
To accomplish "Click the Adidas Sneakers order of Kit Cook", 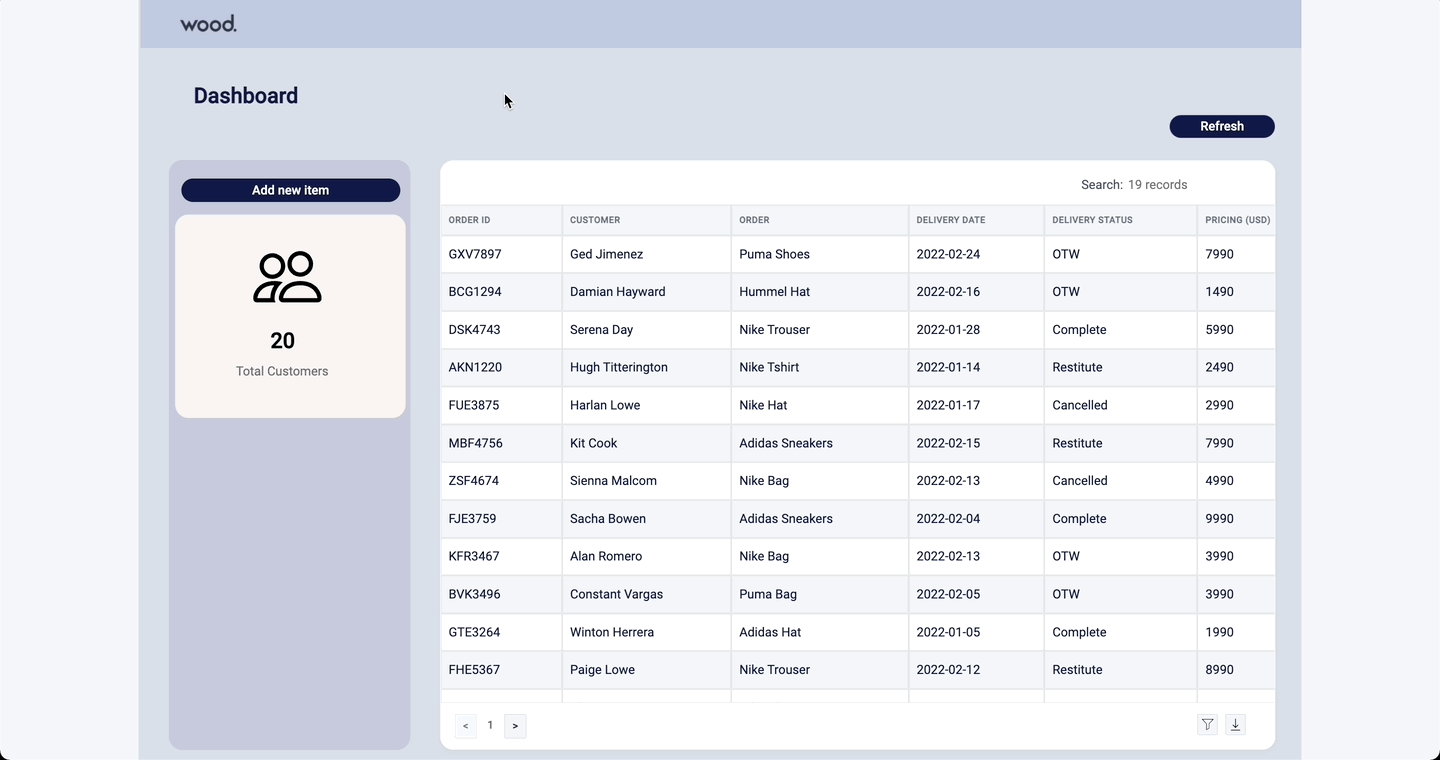I will [x=786, y=443].
